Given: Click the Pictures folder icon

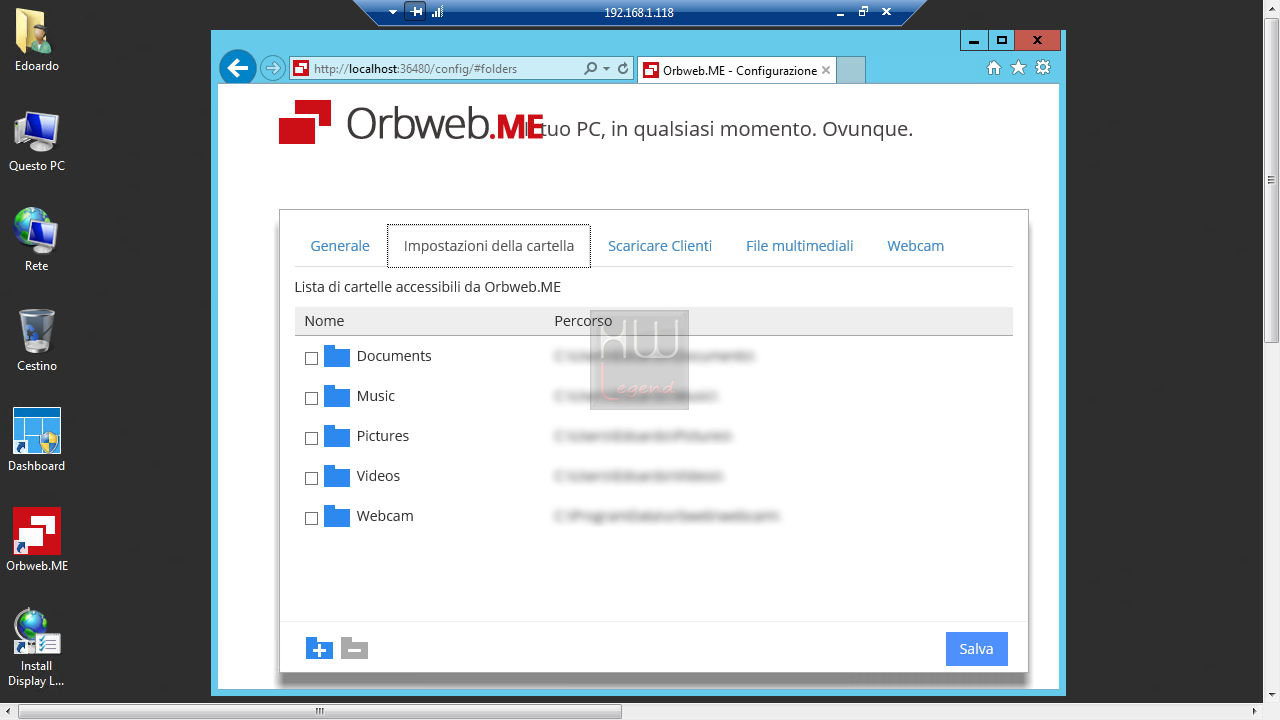Looking at the screenshot, I should pyautogui.click(x=337, y=437).
